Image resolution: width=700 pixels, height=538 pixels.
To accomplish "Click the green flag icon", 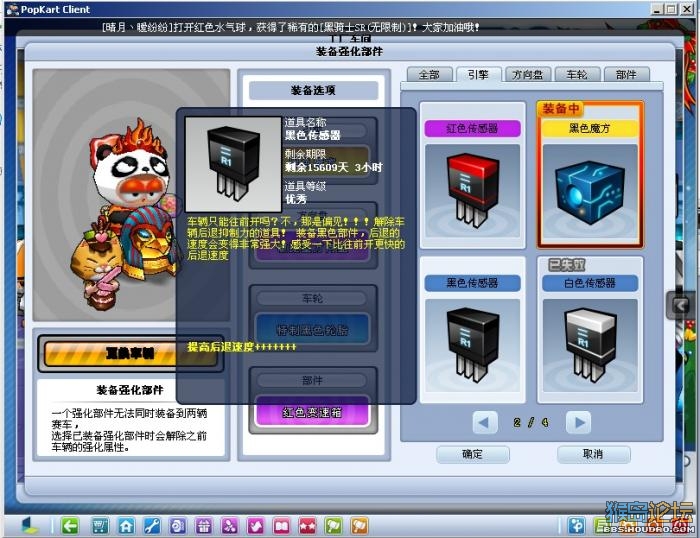I will point(333,526).
